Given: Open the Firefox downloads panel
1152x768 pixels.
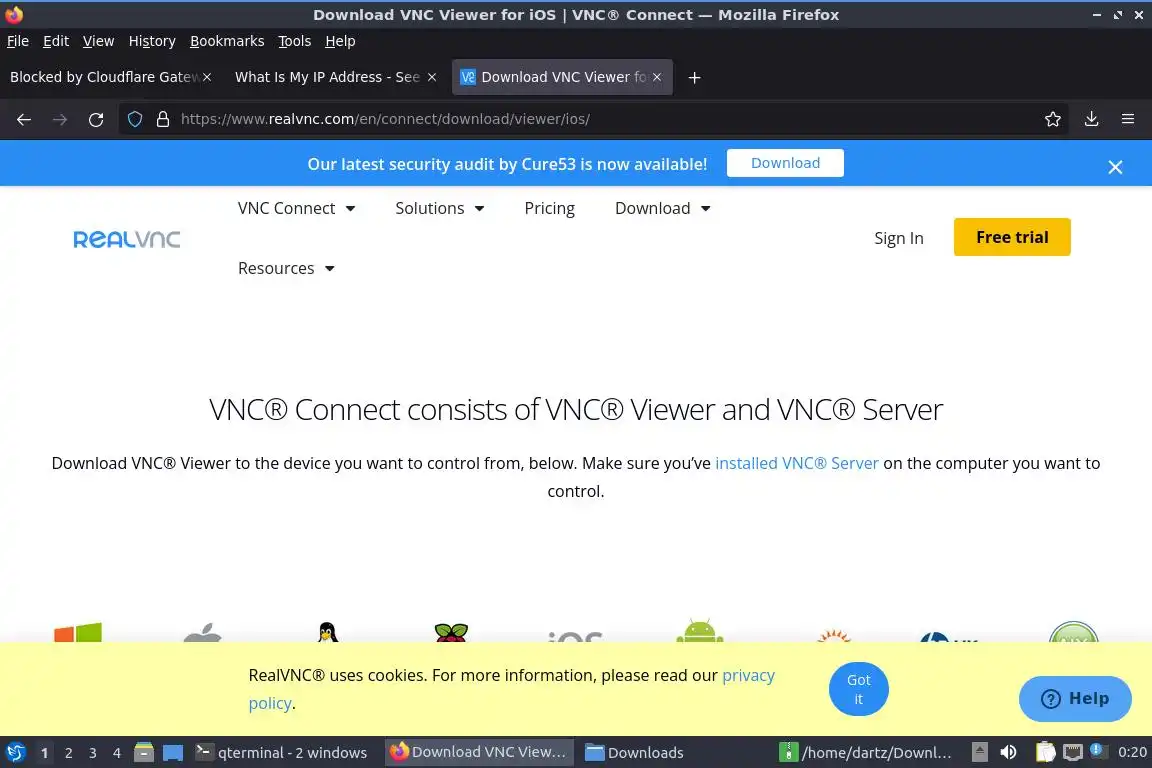Looking at the screenshot, I should (1092, 119).
